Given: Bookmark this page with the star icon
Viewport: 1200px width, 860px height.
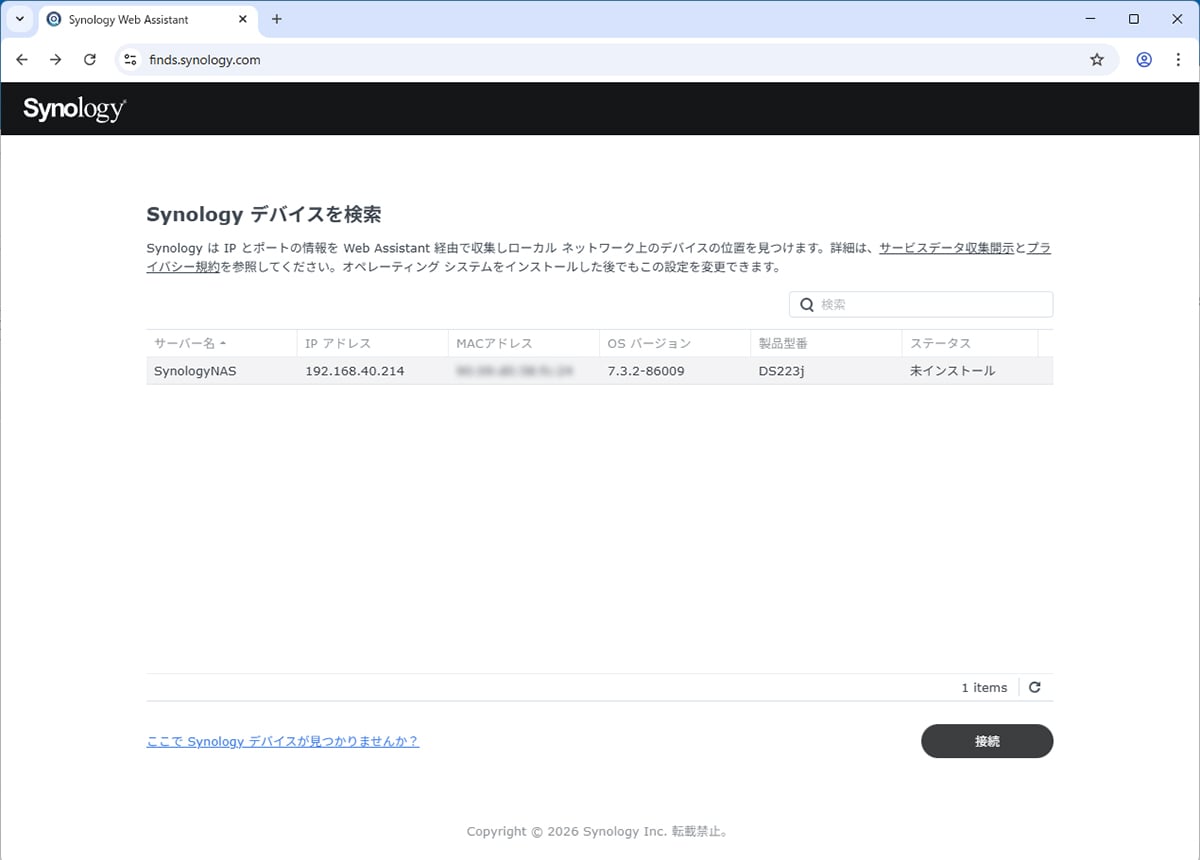Looking at the screenshot, I should coord(1097,60).
